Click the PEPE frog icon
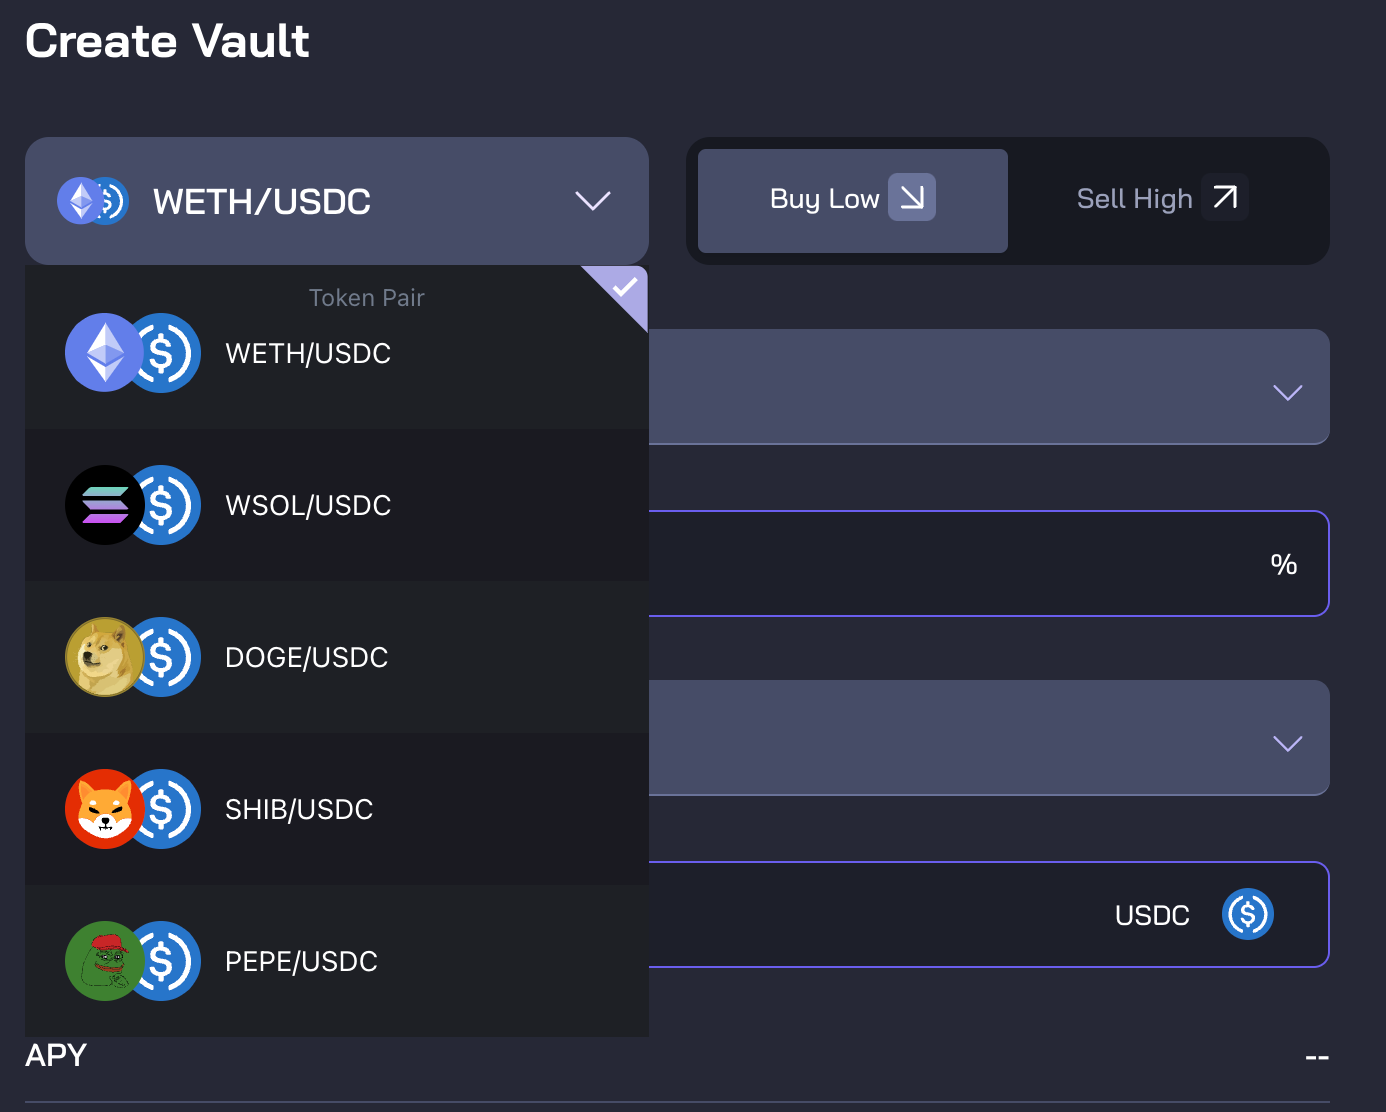 click(x=104, y=961)
